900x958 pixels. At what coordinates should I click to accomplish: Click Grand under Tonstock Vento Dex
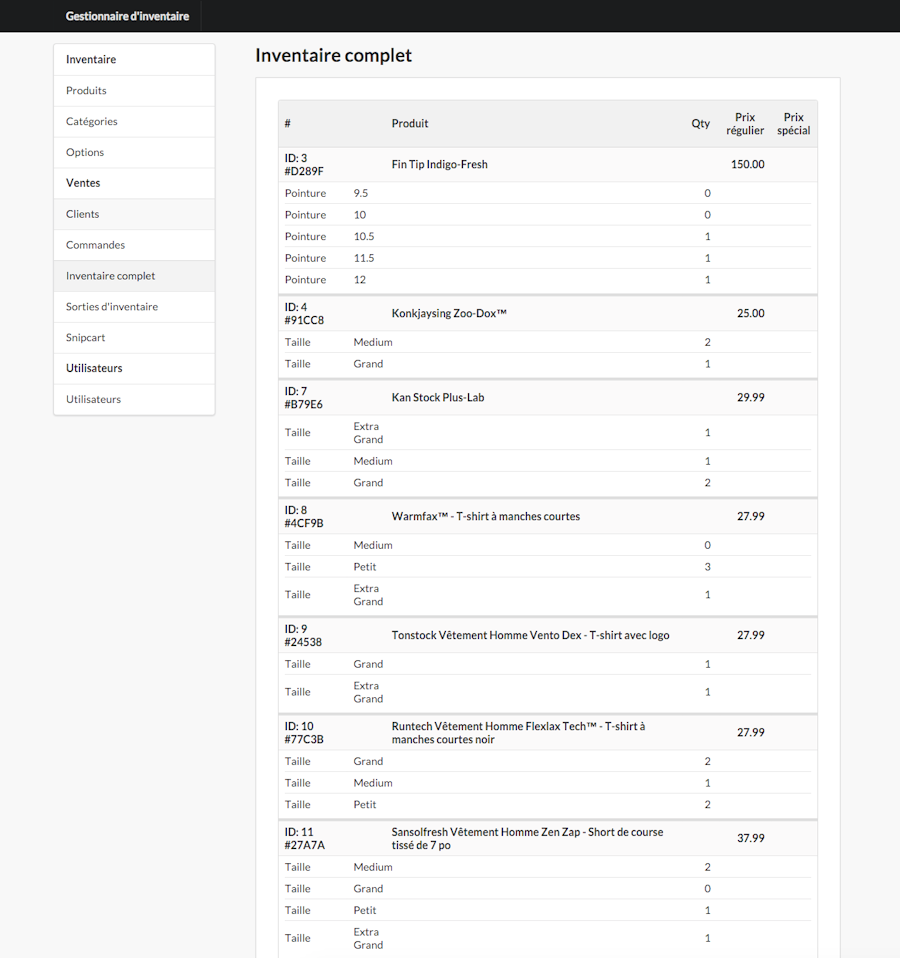click(x=368, y=664)
